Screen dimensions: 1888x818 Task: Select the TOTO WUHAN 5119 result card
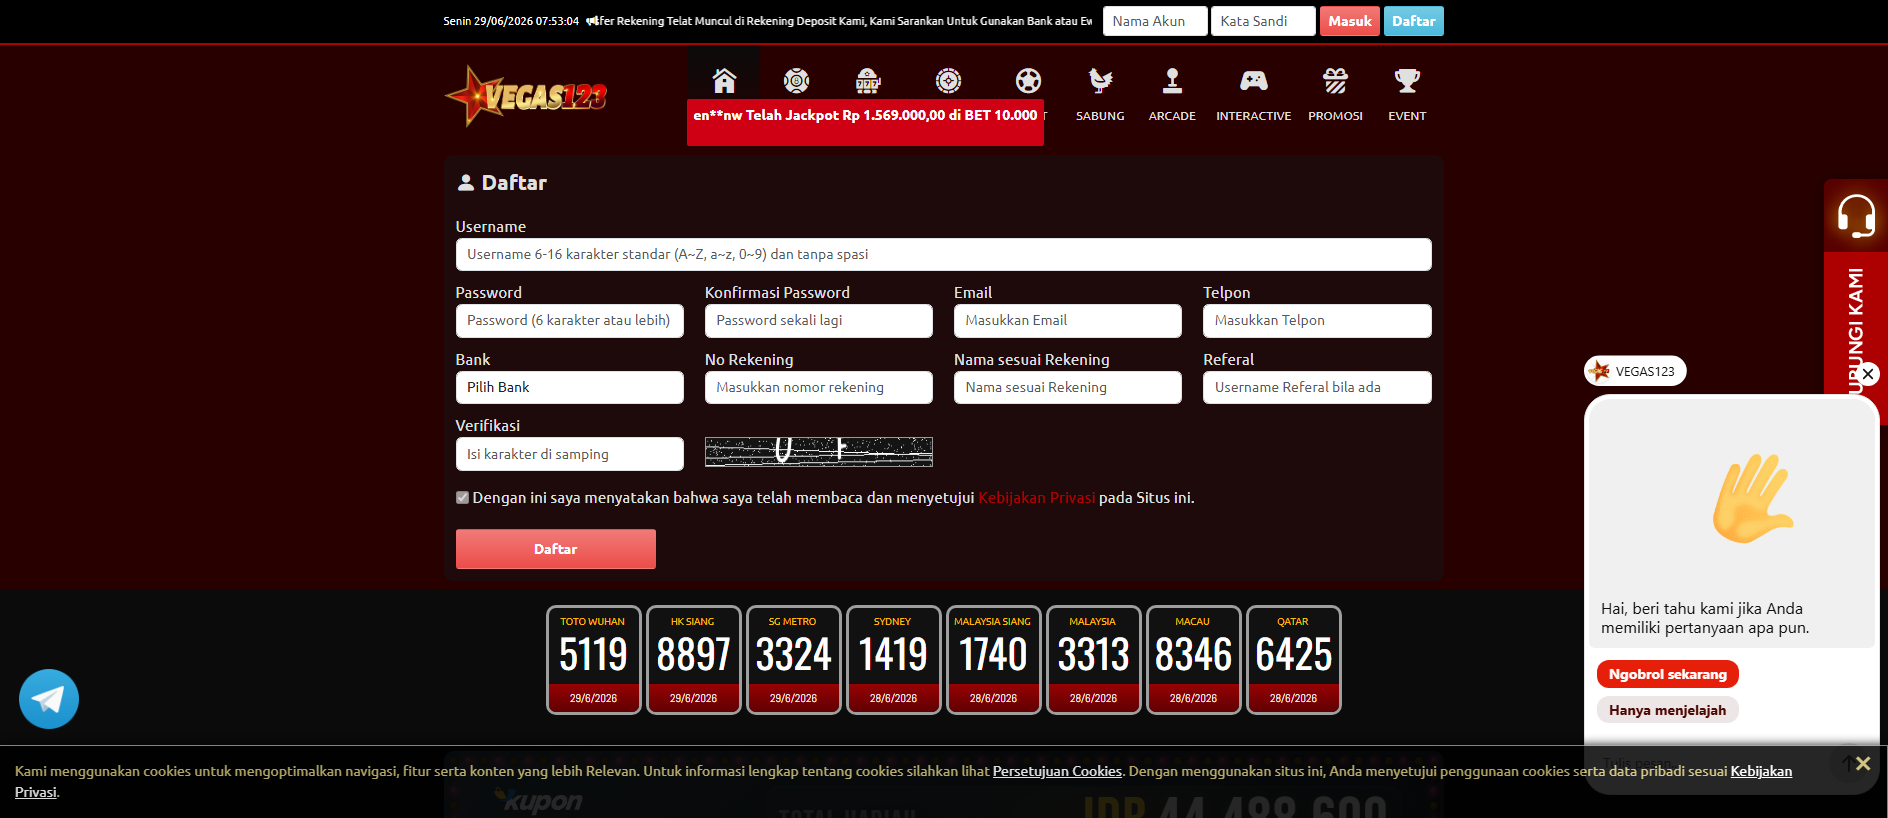[x=593, y=660]
